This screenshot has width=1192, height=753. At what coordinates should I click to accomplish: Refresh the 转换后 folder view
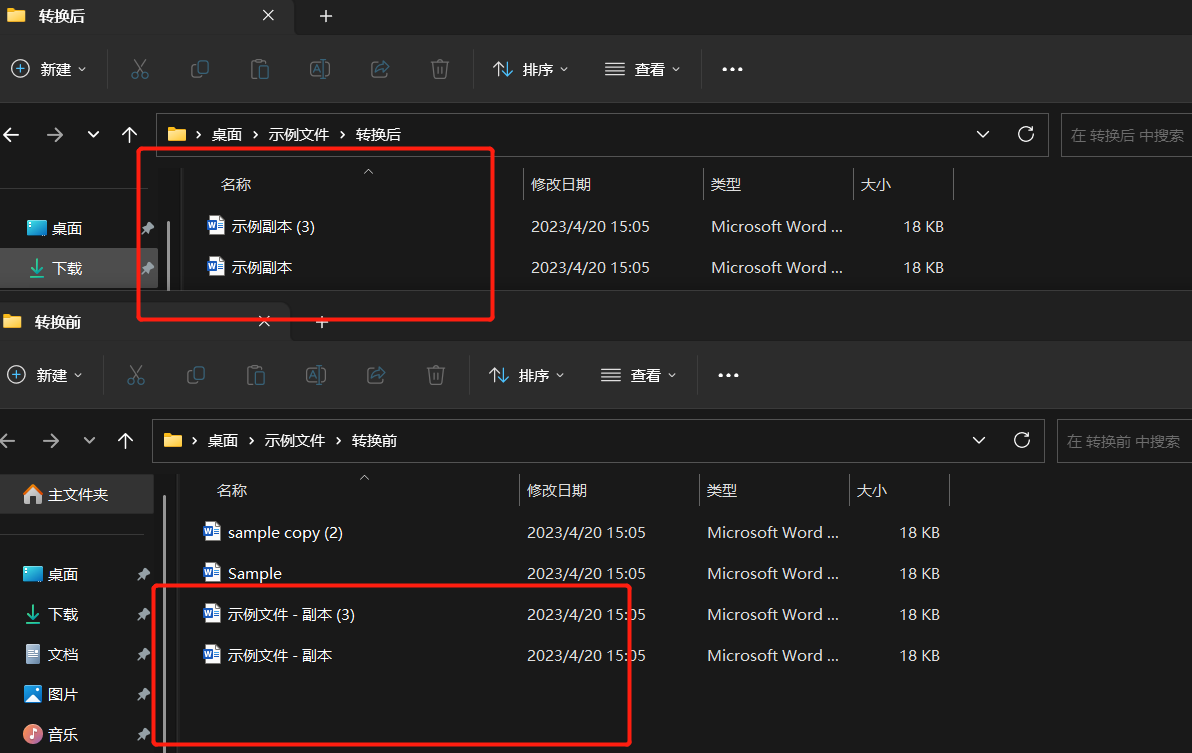[x=1025, y=134]
